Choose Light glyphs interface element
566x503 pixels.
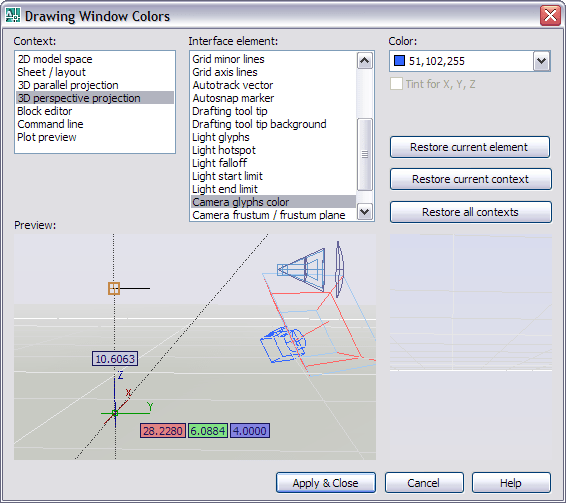point(221,137)
